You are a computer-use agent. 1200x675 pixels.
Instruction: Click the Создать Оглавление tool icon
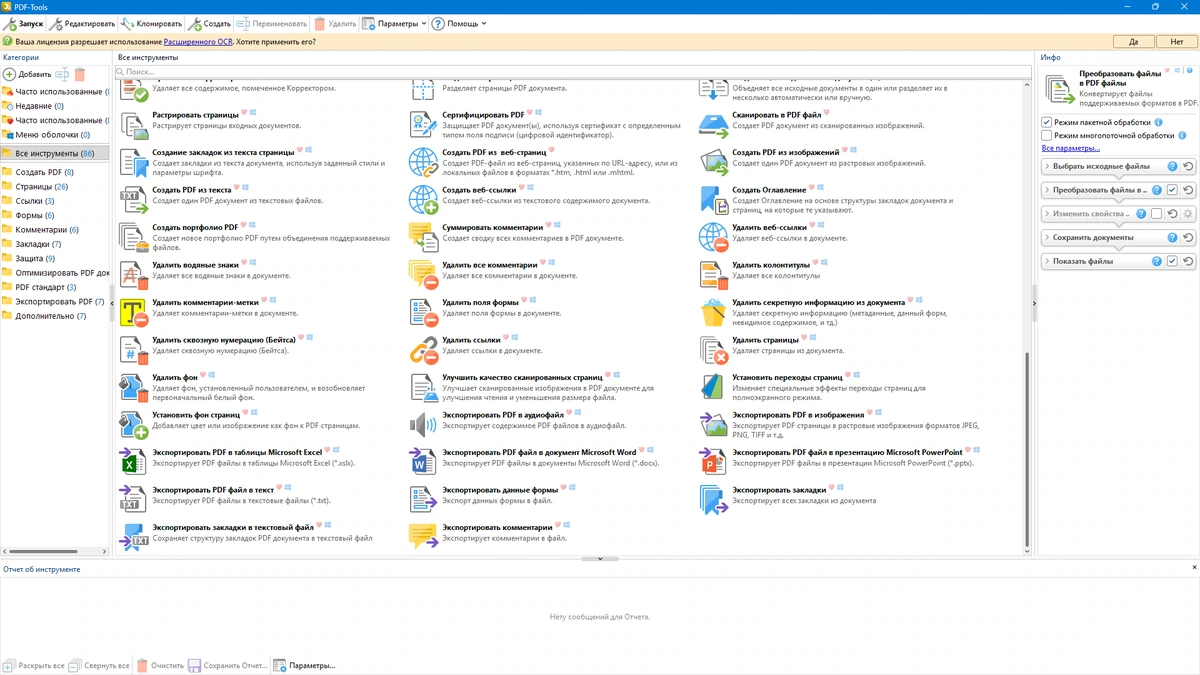coord(713,199)
